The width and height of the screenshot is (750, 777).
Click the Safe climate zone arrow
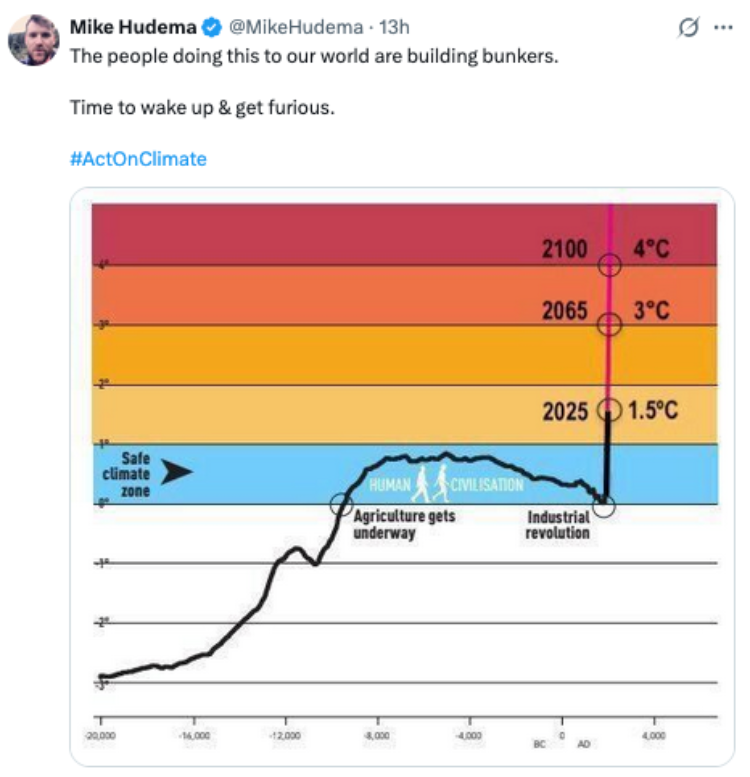click(176, 472)
